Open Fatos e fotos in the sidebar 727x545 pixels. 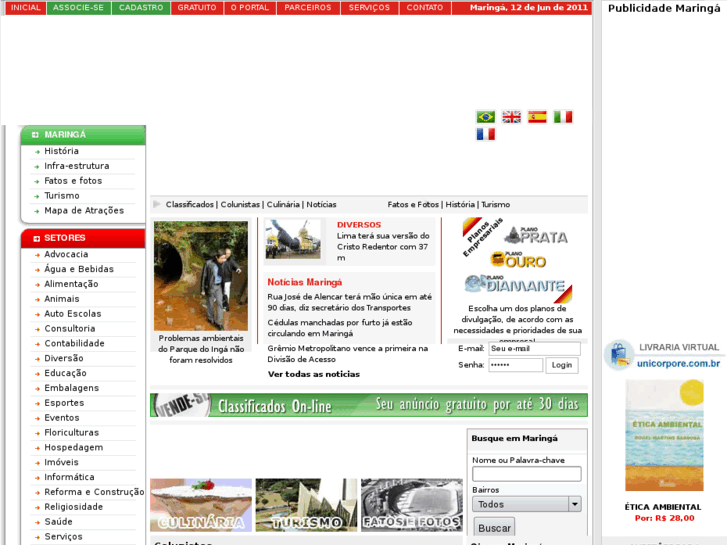pyautogui.click(x=73, y=180)
